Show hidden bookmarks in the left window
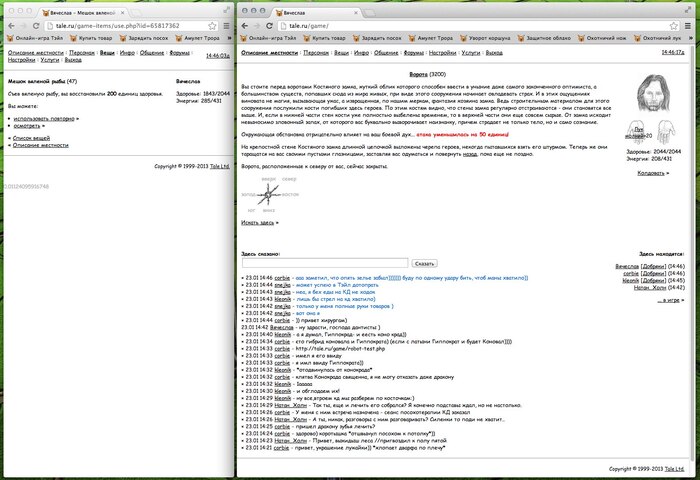Screen dimensions: 700x480 pos(229,38)
